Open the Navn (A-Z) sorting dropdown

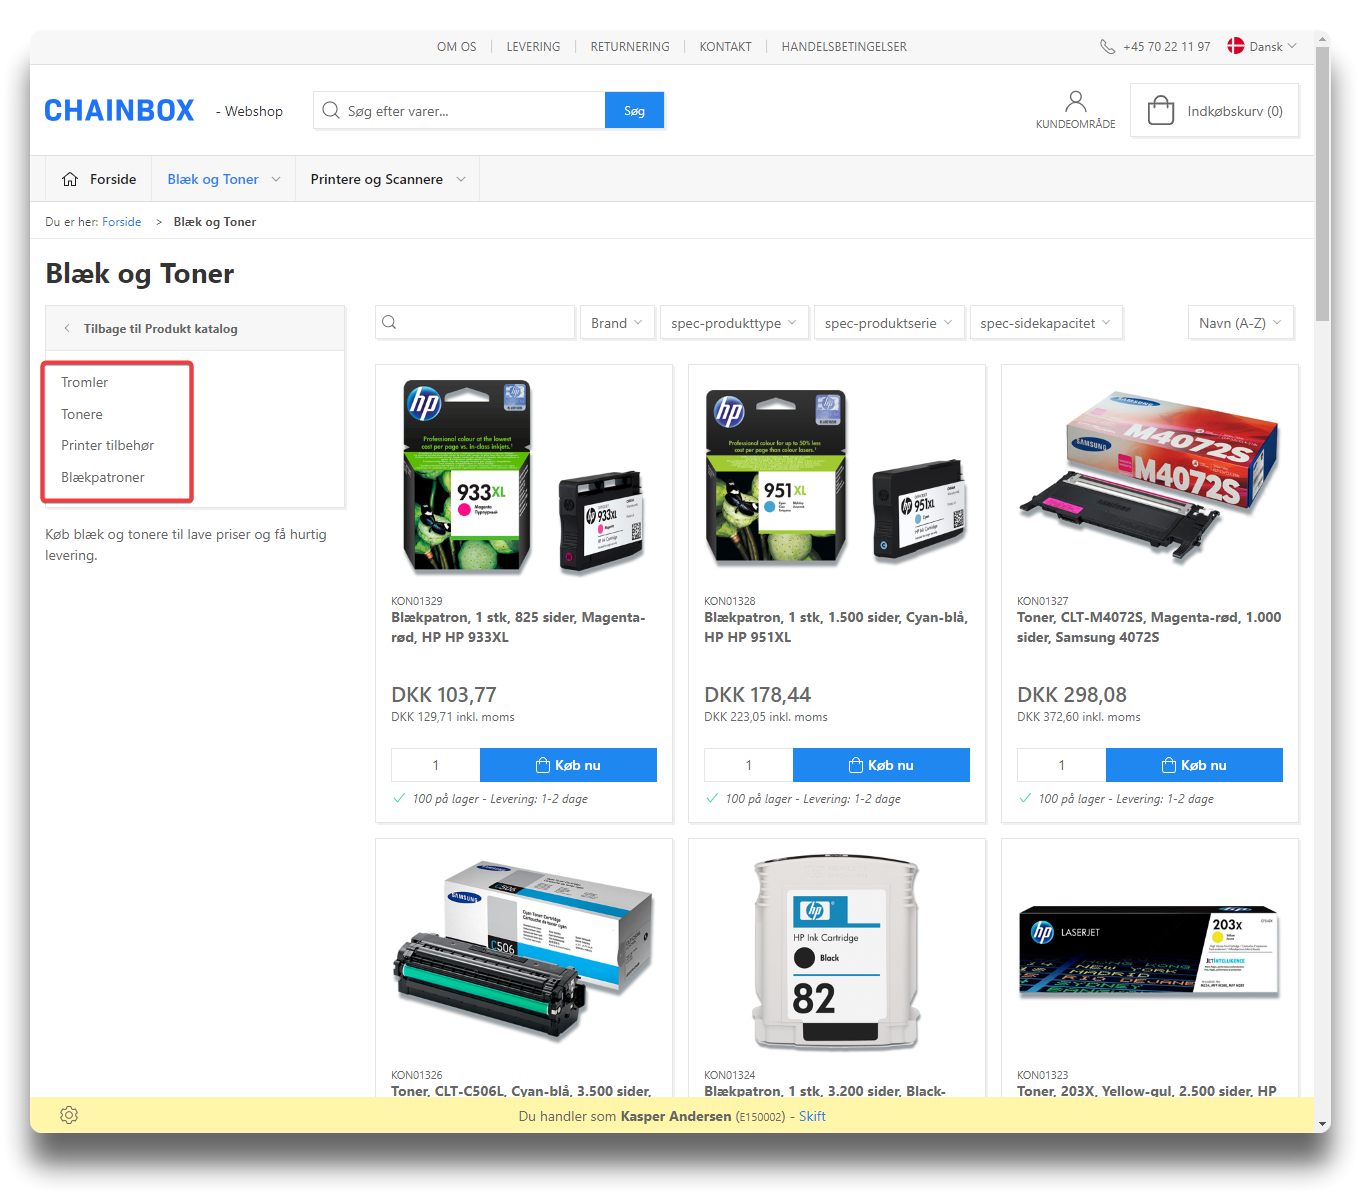point(1240,323)
